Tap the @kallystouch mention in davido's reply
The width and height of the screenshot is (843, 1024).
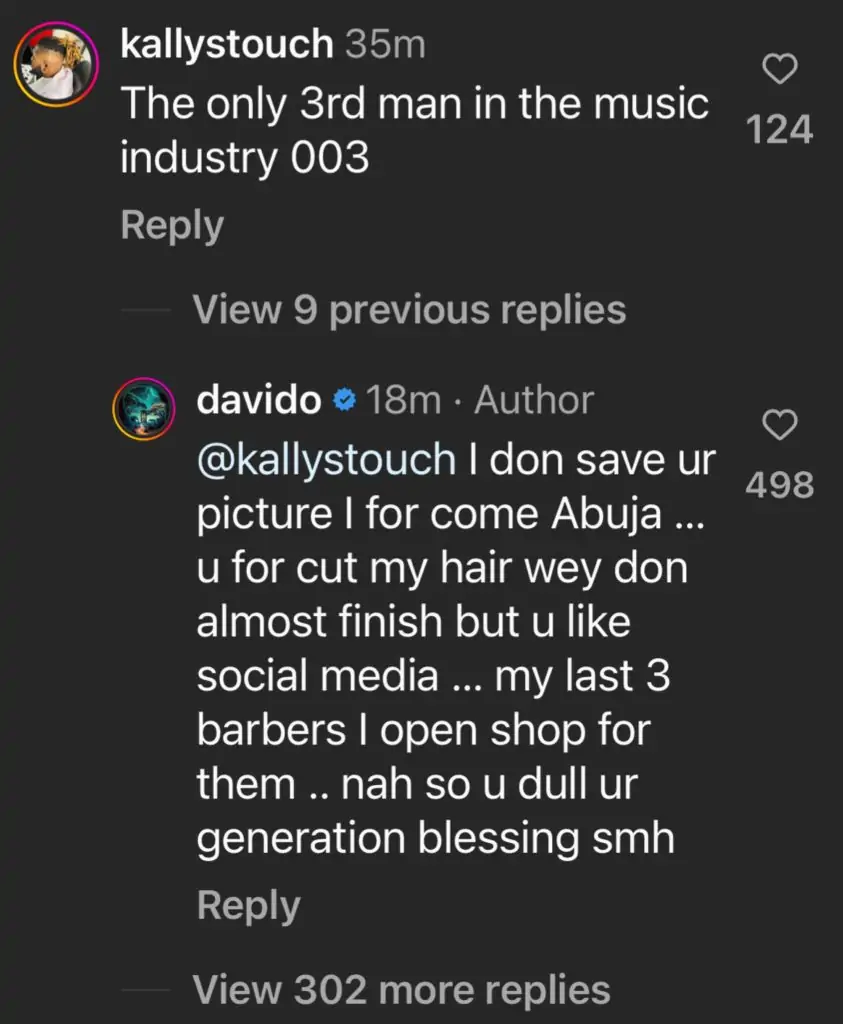pyautogui.click(x=326, y=459)
